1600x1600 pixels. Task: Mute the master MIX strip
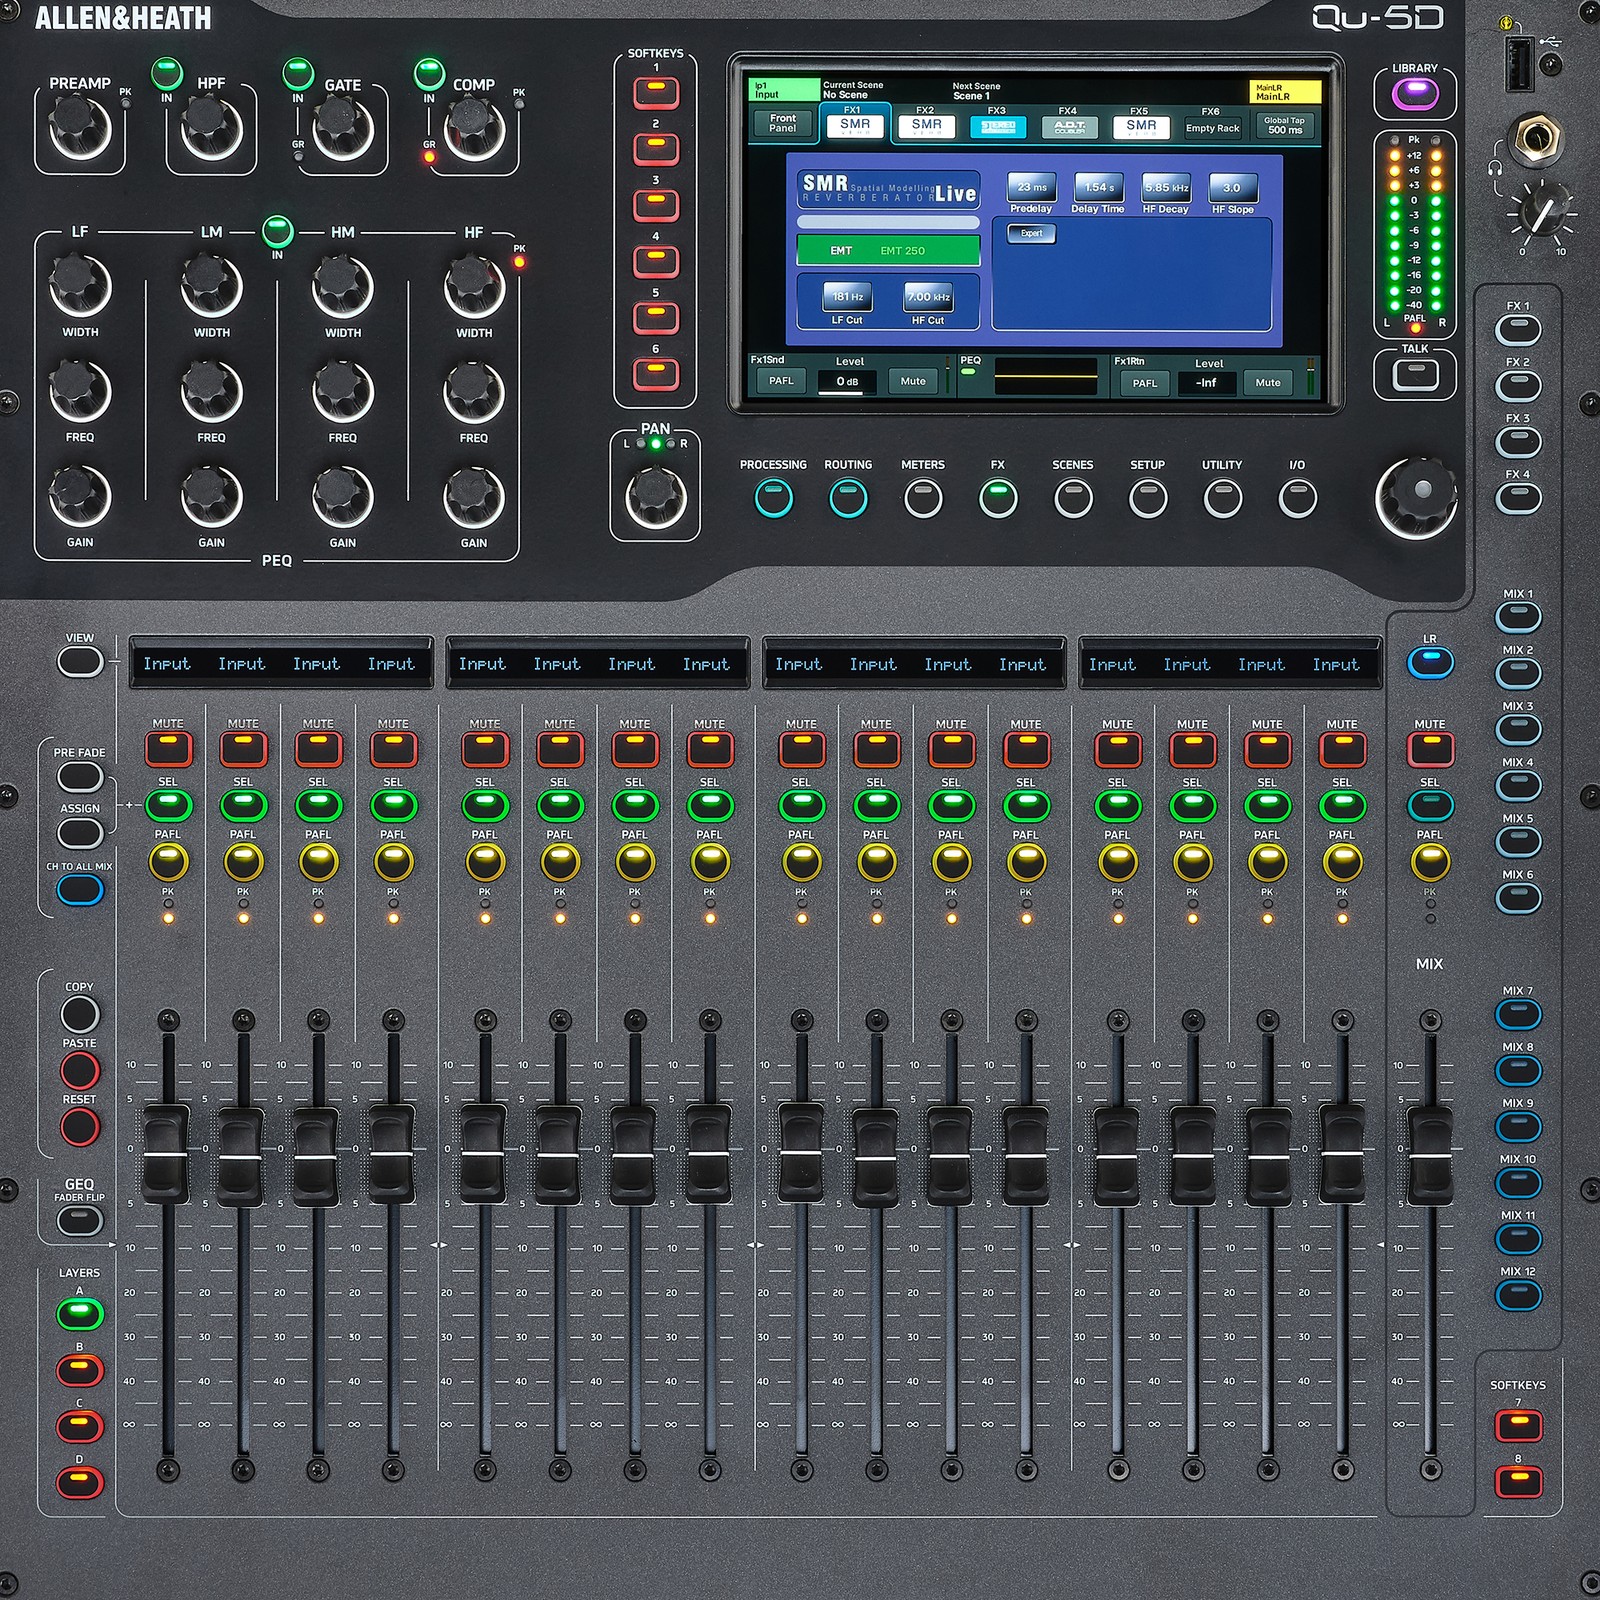click(1430, 748)
